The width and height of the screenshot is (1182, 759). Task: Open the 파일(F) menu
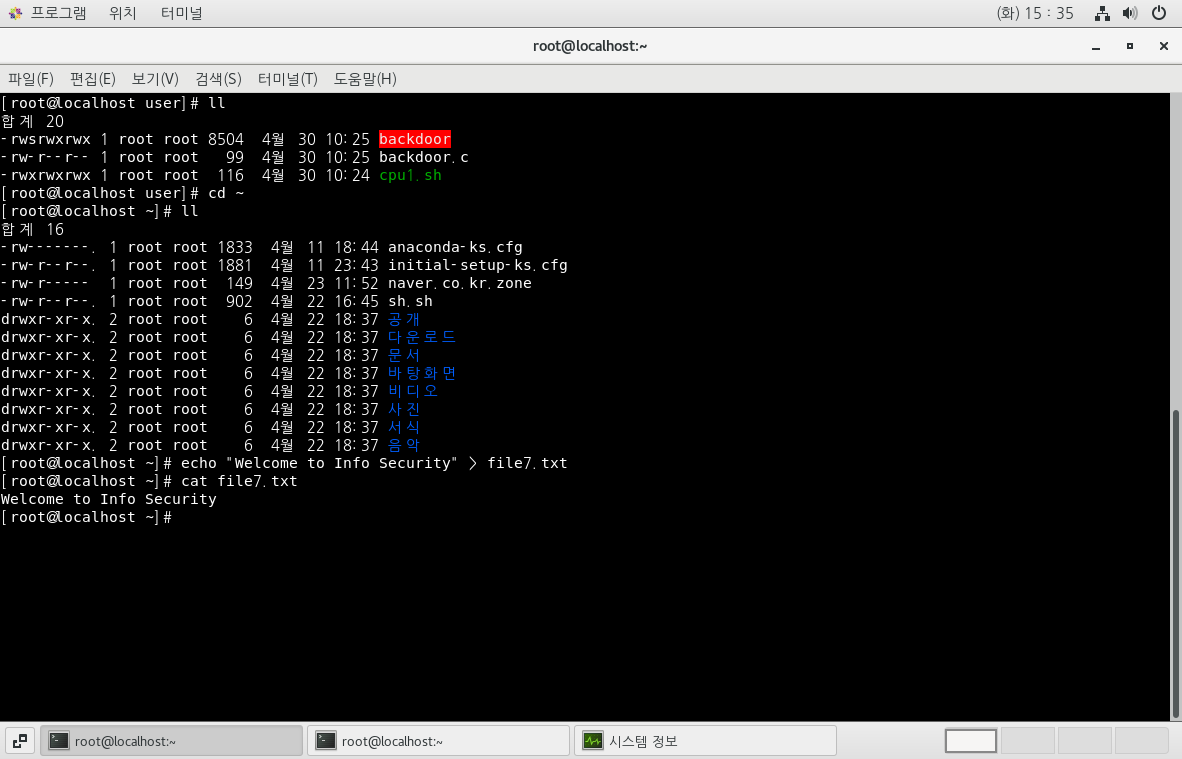coord(31,78)
